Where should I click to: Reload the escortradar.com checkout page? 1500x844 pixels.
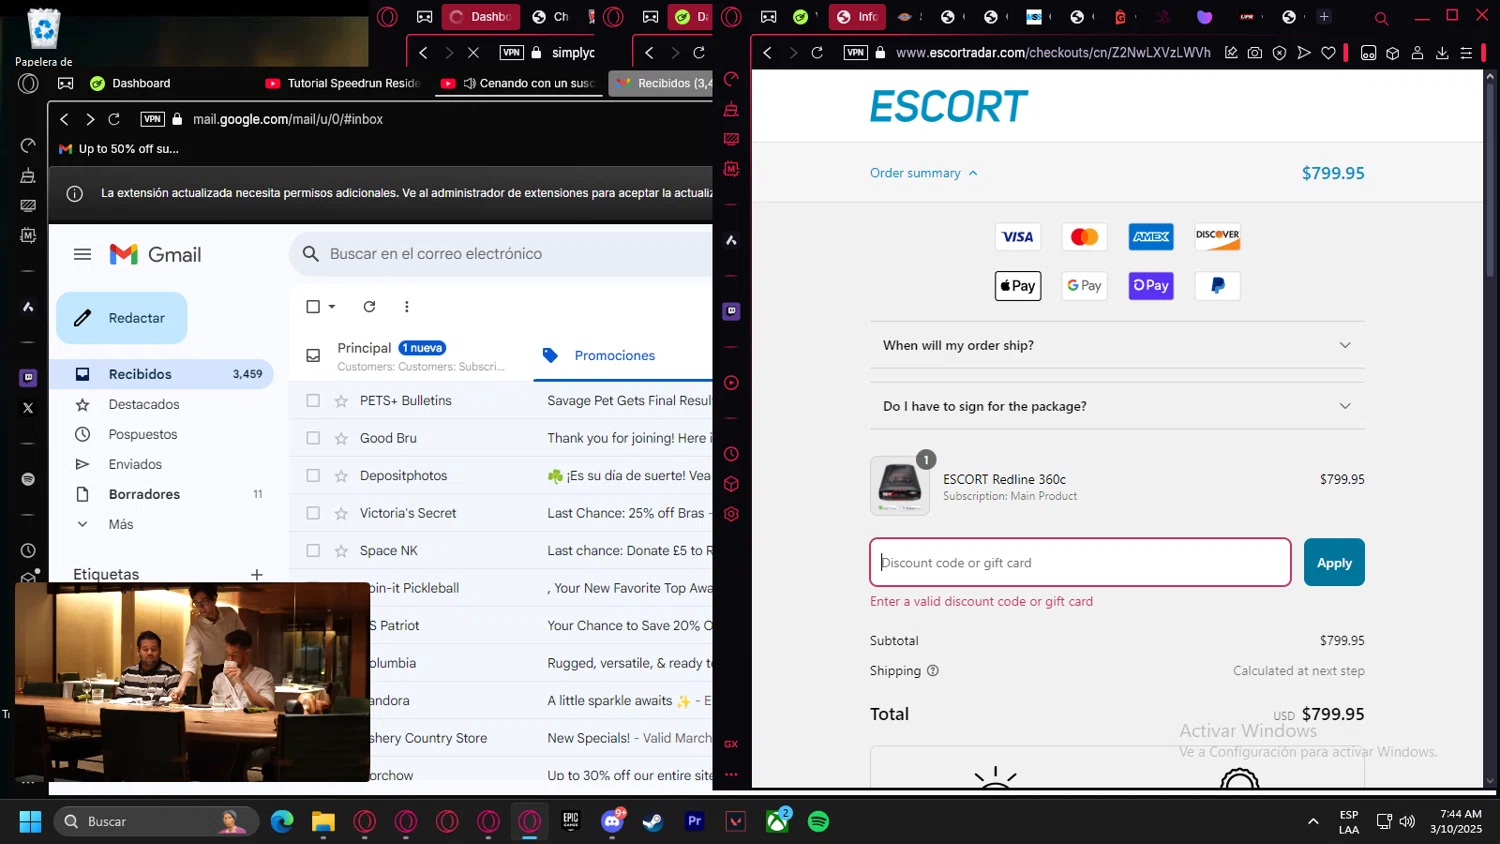[x=817, y=53]
